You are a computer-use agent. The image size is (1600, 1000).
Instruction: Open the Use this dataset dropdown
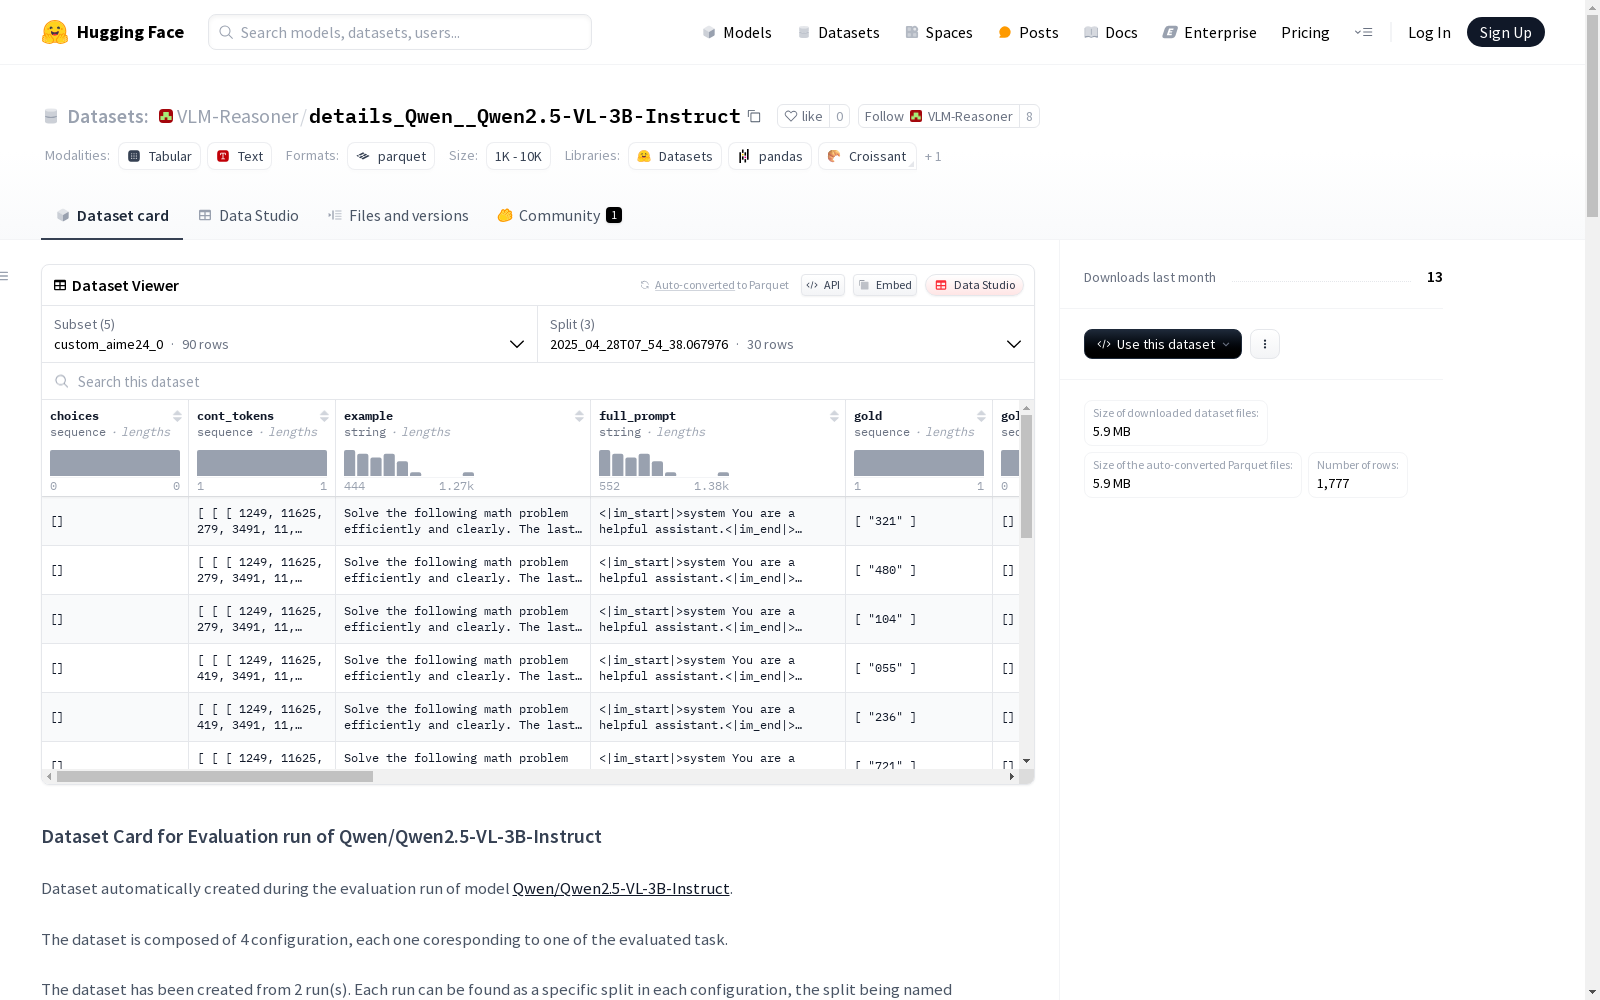1163,344
